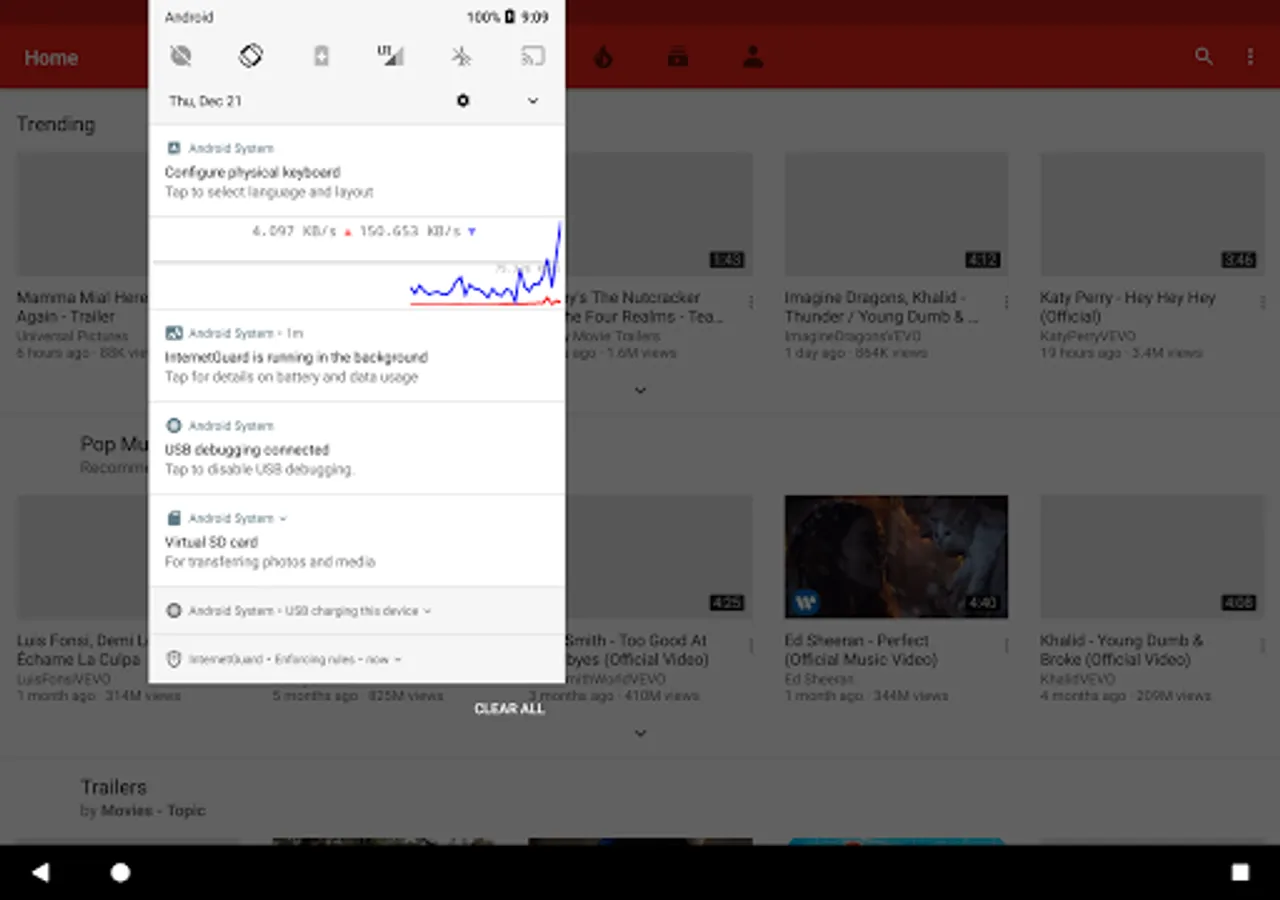The image size is (1280, 900).
Task: Tap the date Thu, Dec 21
Action: pyautogui.click(x=205, y=101)
